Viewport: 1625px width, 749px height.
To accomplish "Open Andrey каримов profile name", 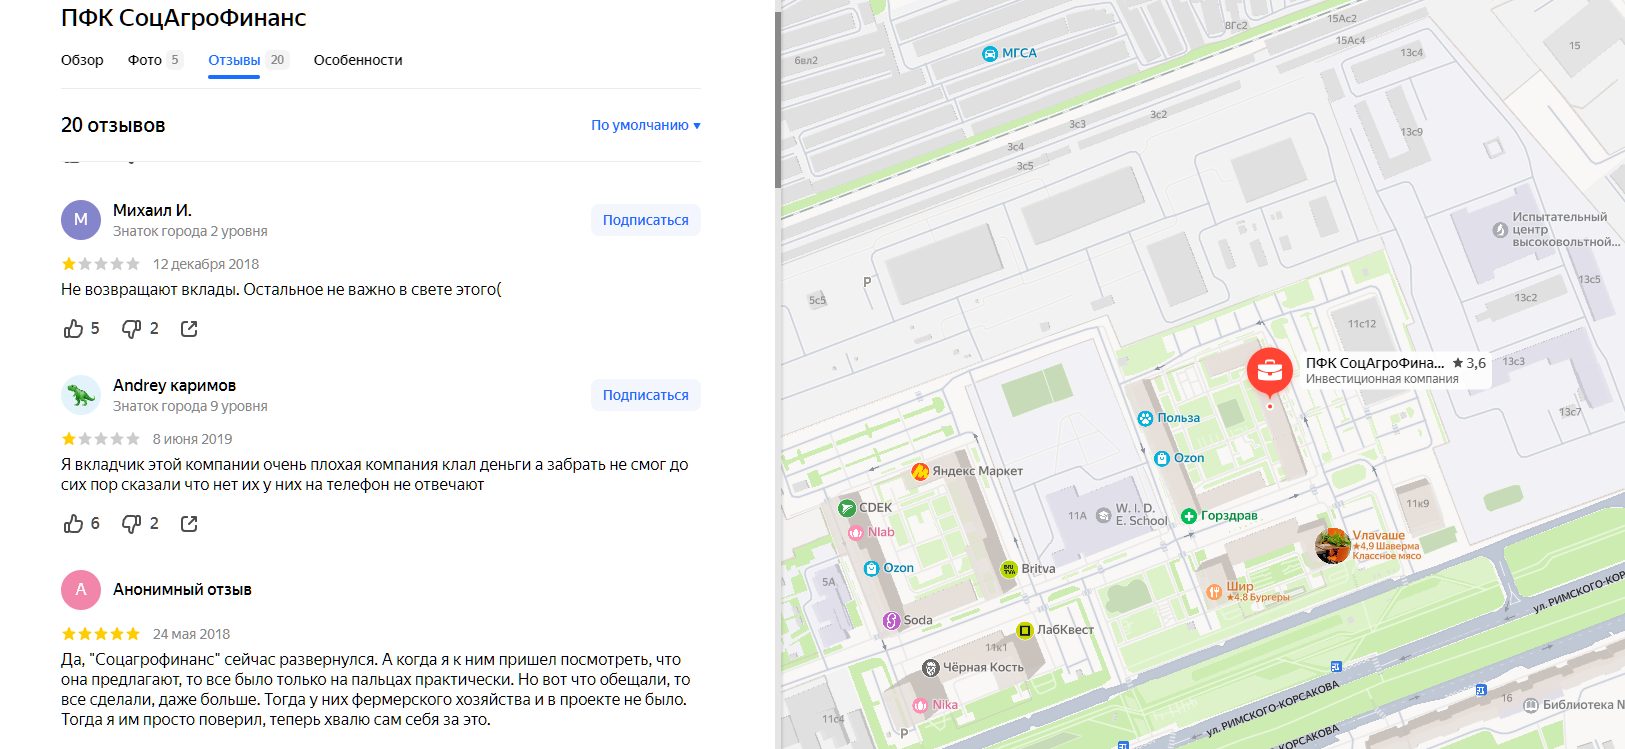I will [x=174, y=385].
